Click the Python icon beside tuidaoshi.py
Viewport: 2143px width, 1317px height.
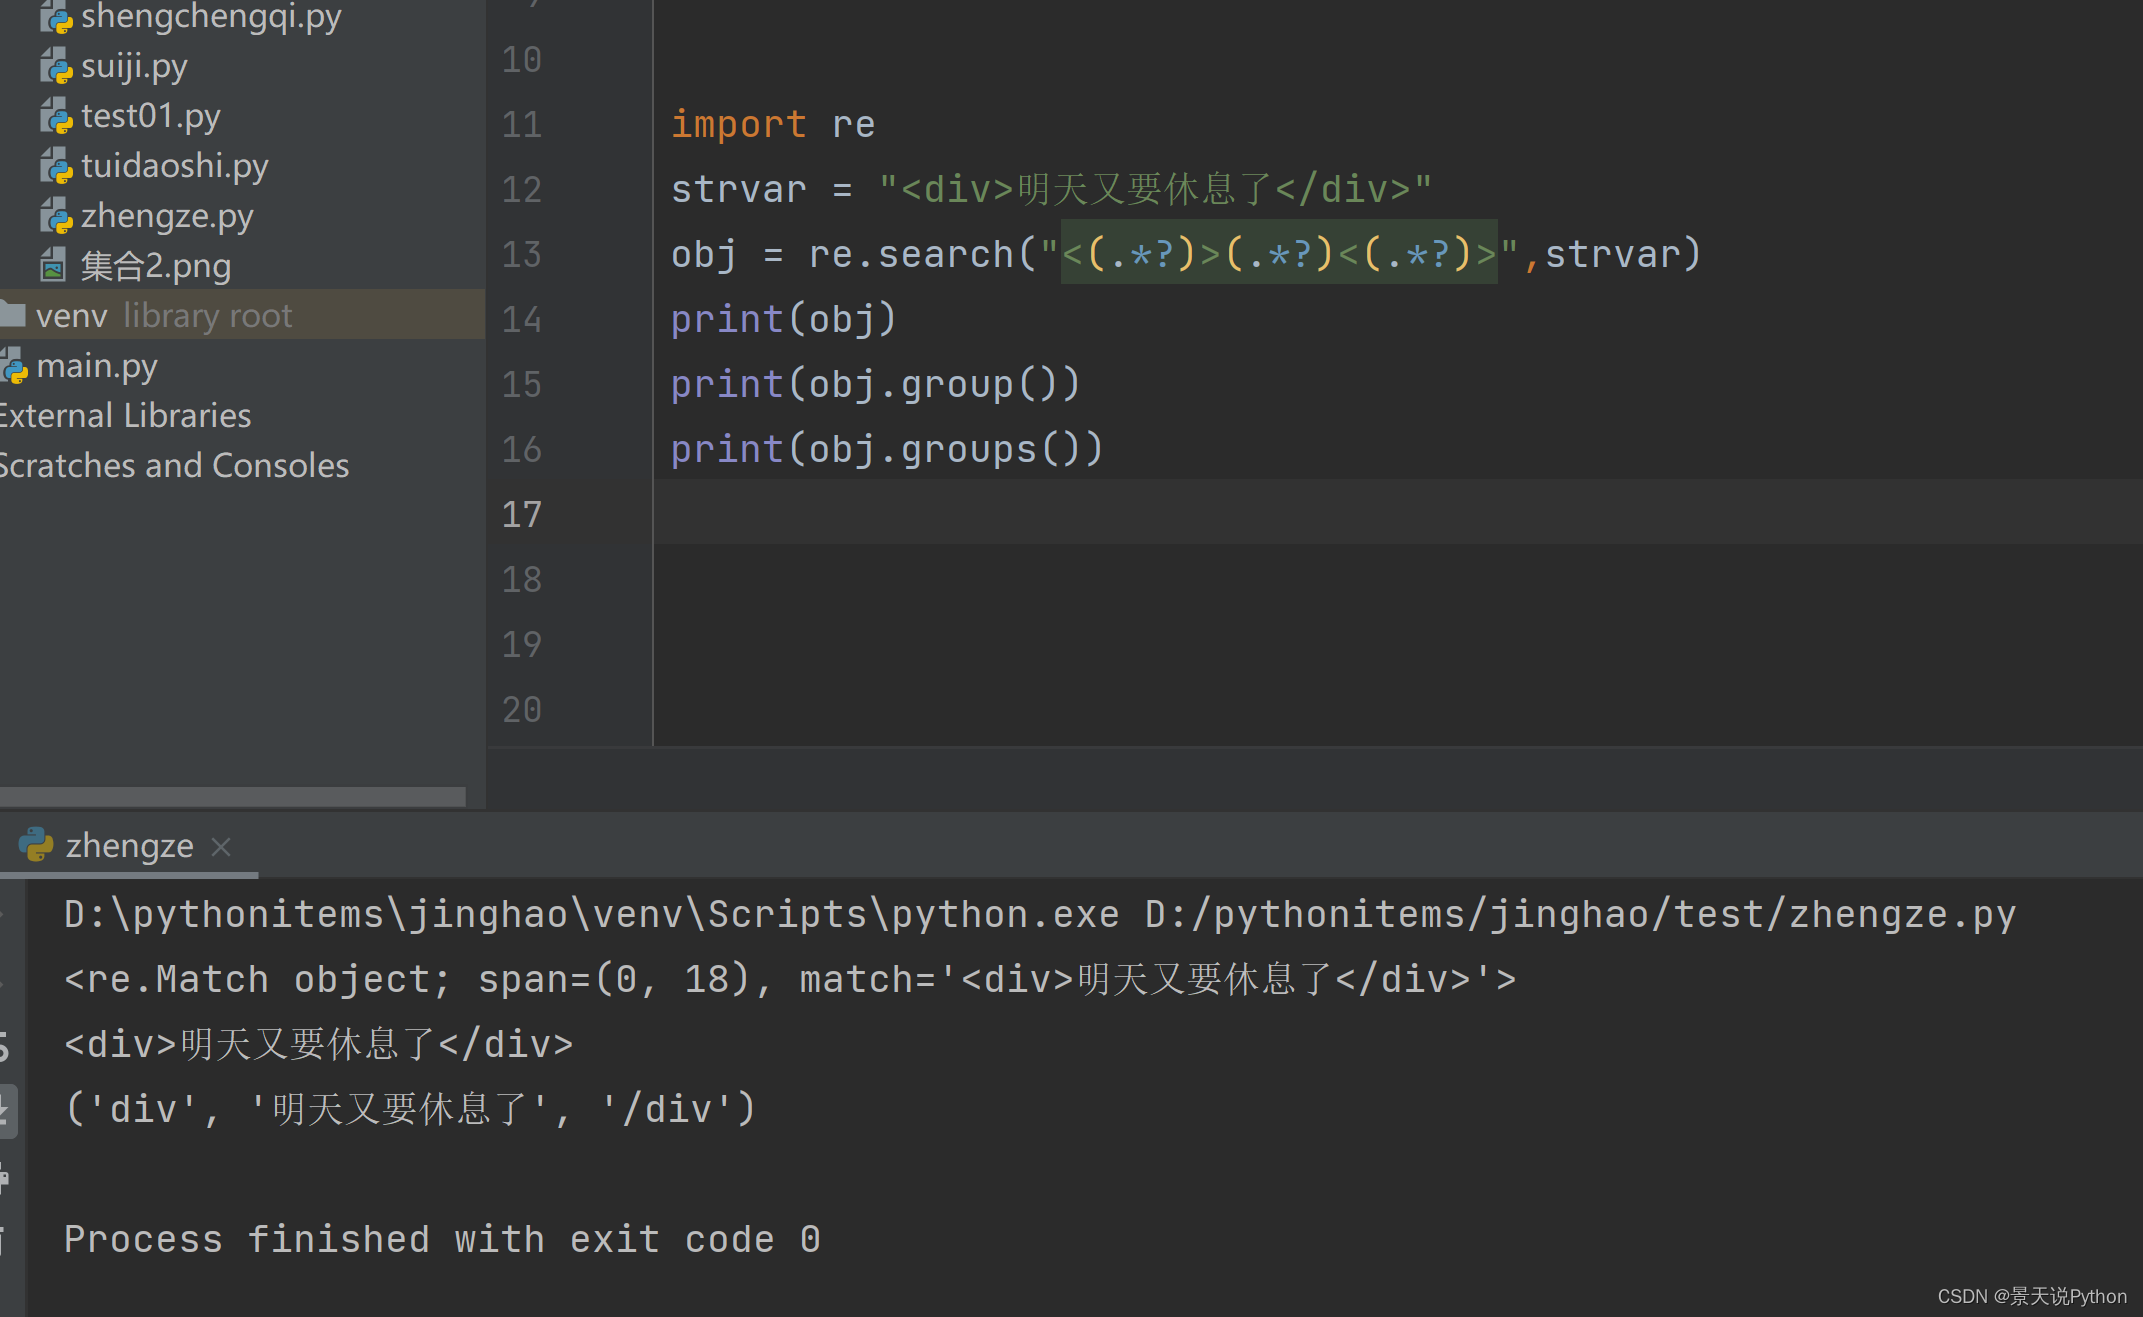pyautogui.click(x=56, y=167)
